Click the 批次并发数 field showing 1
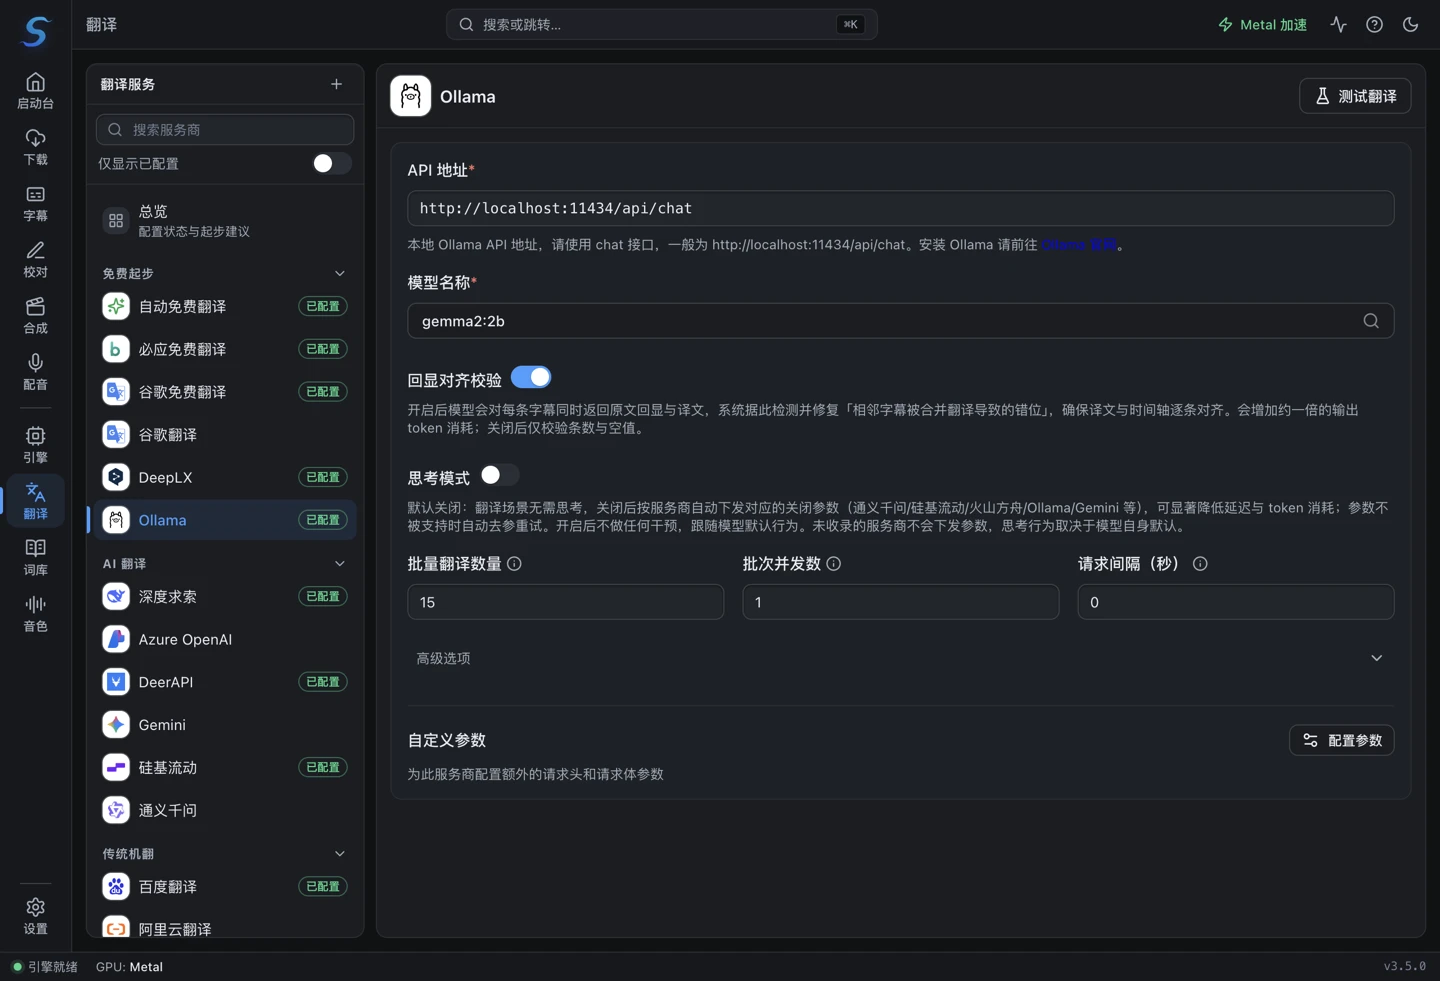 [900, 602]
